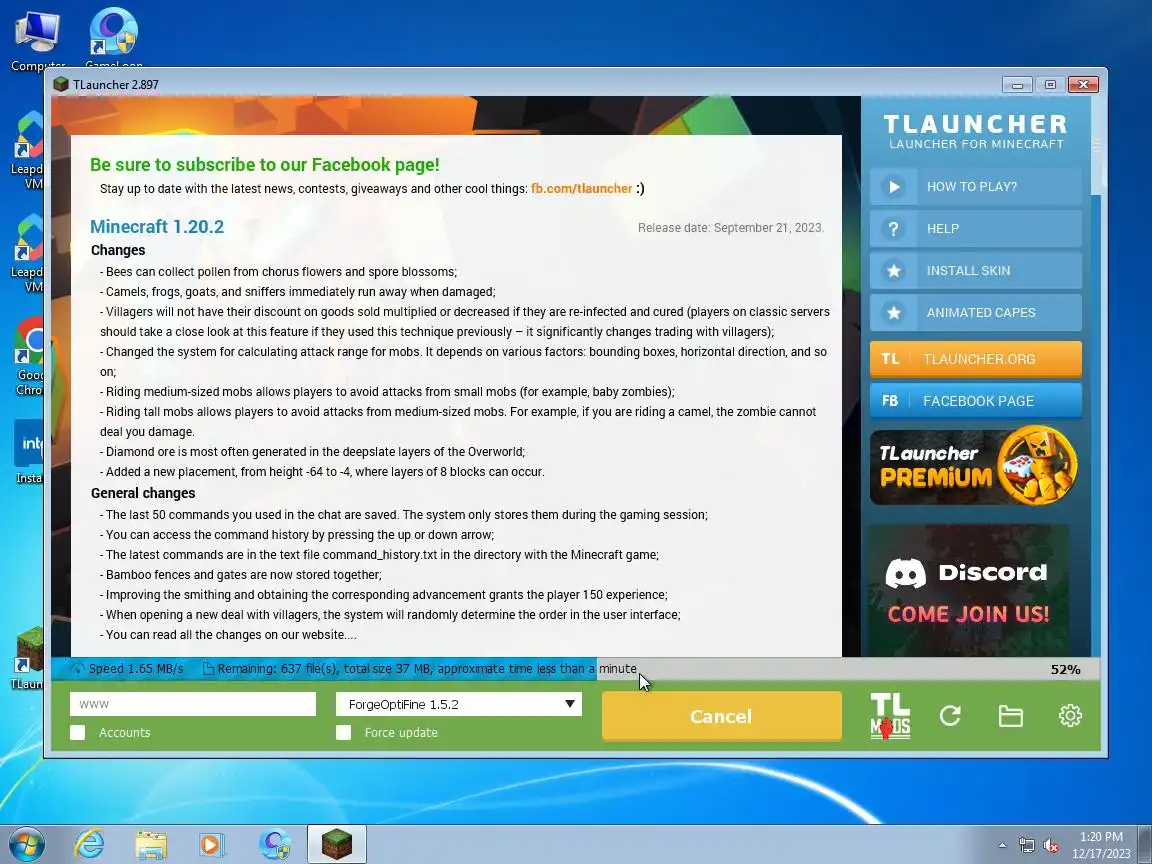Click the star icon beside Install Skin

pos(893,270)
